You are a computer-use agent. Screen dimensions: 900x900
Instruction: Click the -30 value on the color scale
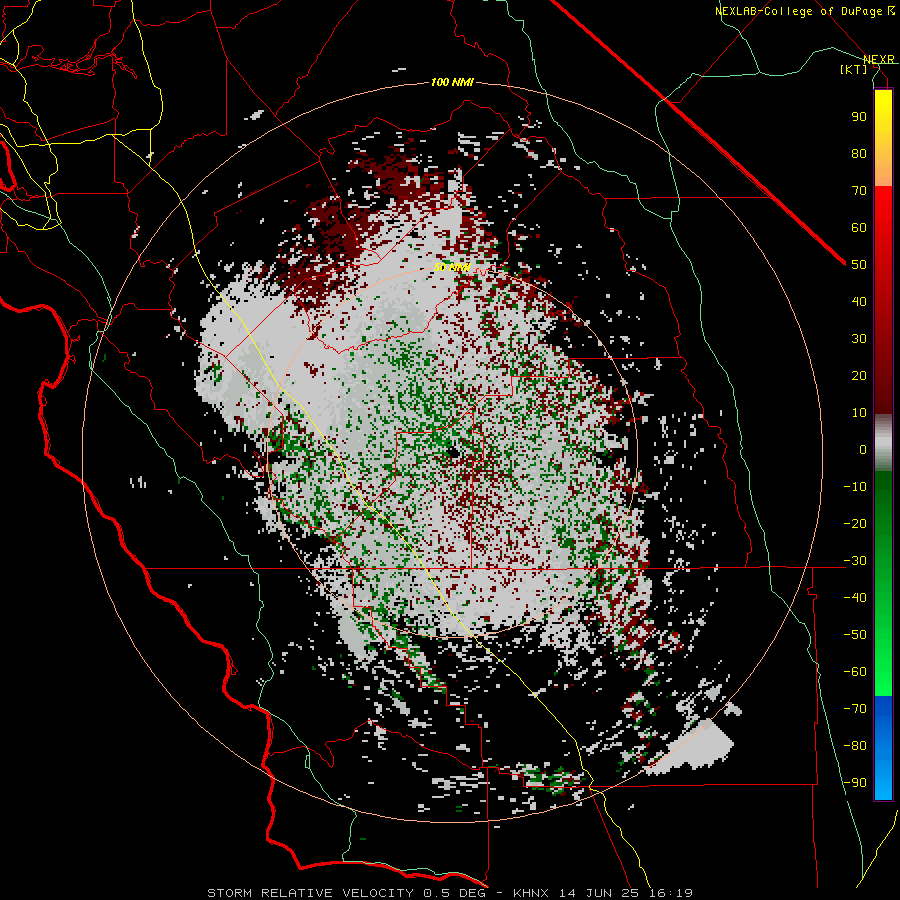tap(855, 561)
